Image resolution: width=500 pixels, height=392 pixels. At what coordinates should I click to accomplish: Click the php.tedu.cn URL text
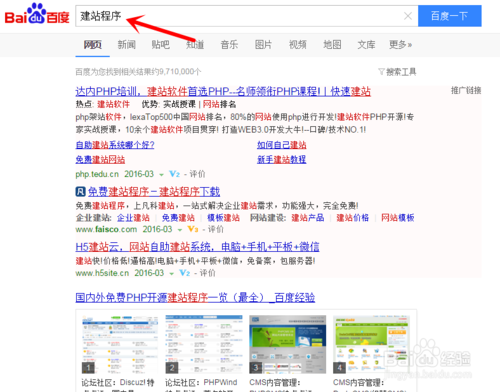pos(97,174)
